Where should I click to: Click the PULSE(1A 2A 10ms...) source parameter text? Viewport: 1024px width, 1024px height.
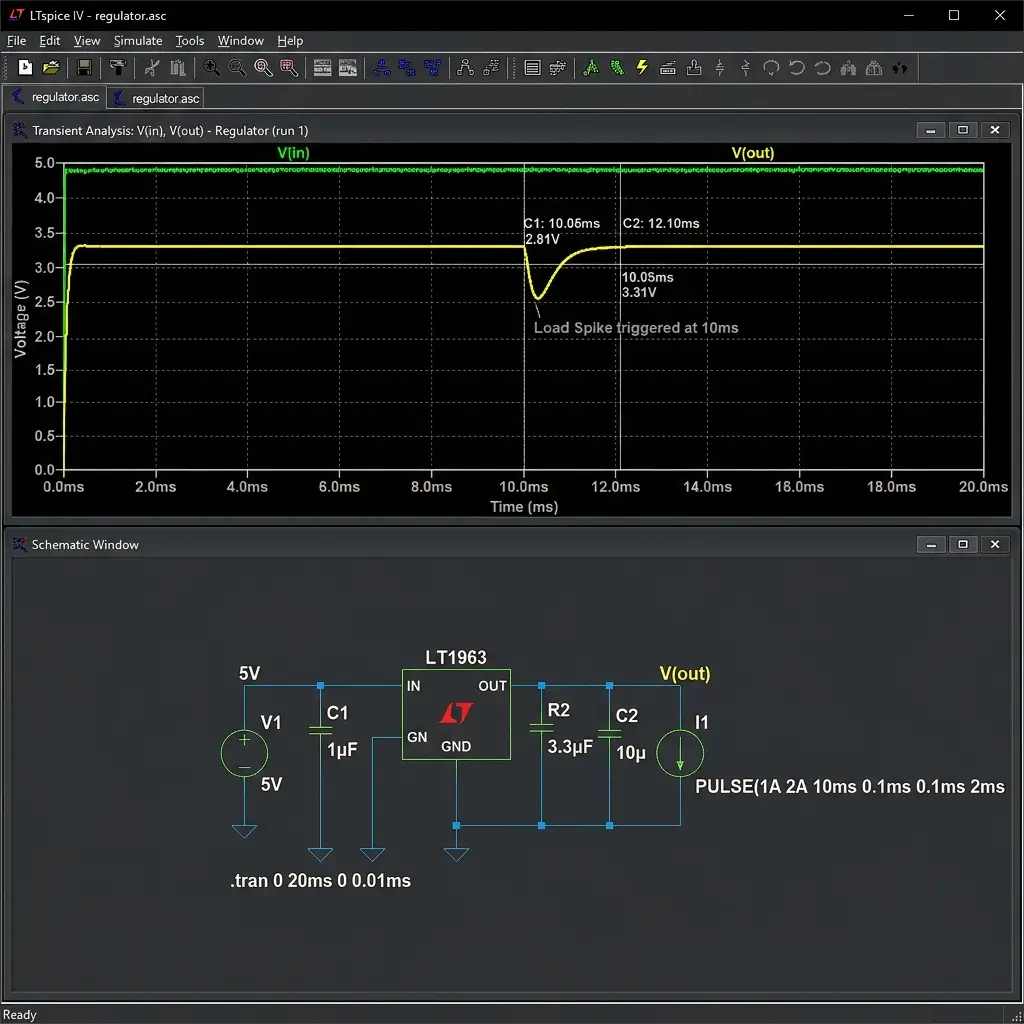[850, 786]
